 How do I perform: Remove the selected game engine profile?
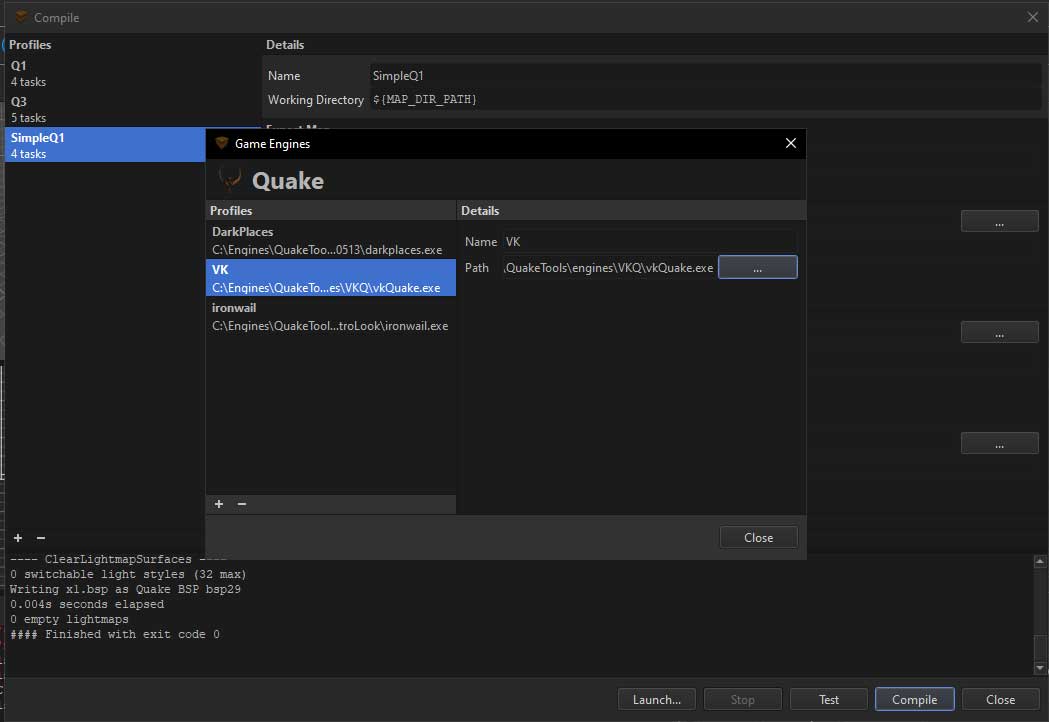pyautogui.click(x=242, y=504)
